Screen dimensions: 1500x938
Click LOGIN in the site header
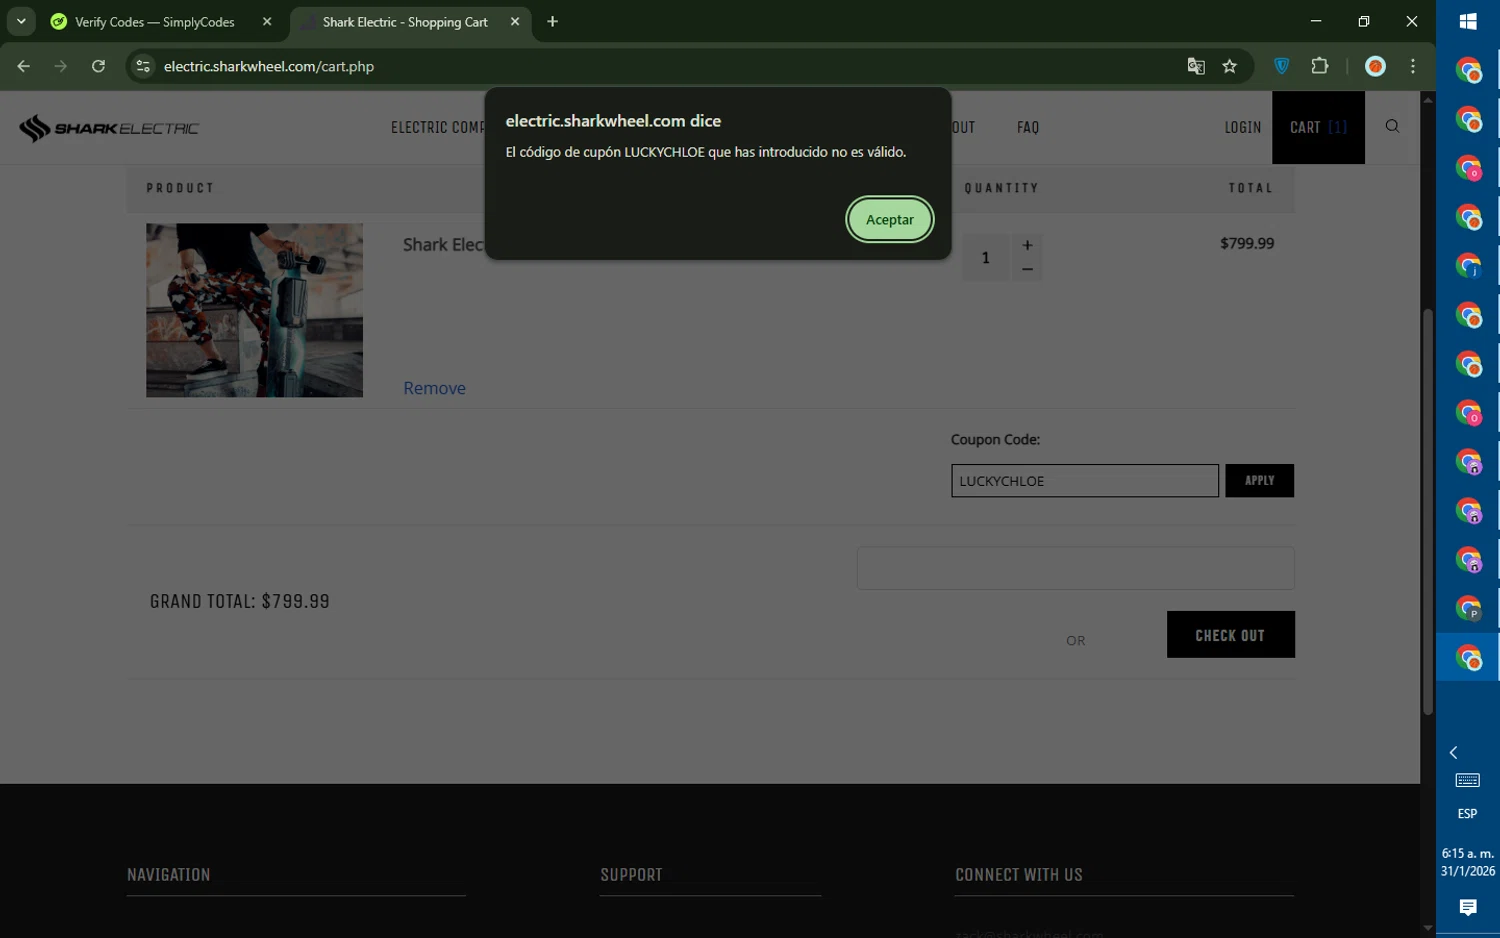pyautogui.click(x=1243, y=128)
